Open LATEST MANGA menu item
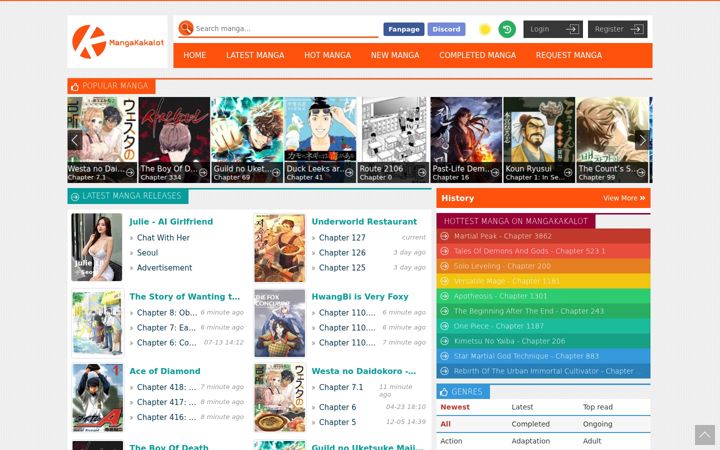This screenshot has width=720, height=450. 255,55
